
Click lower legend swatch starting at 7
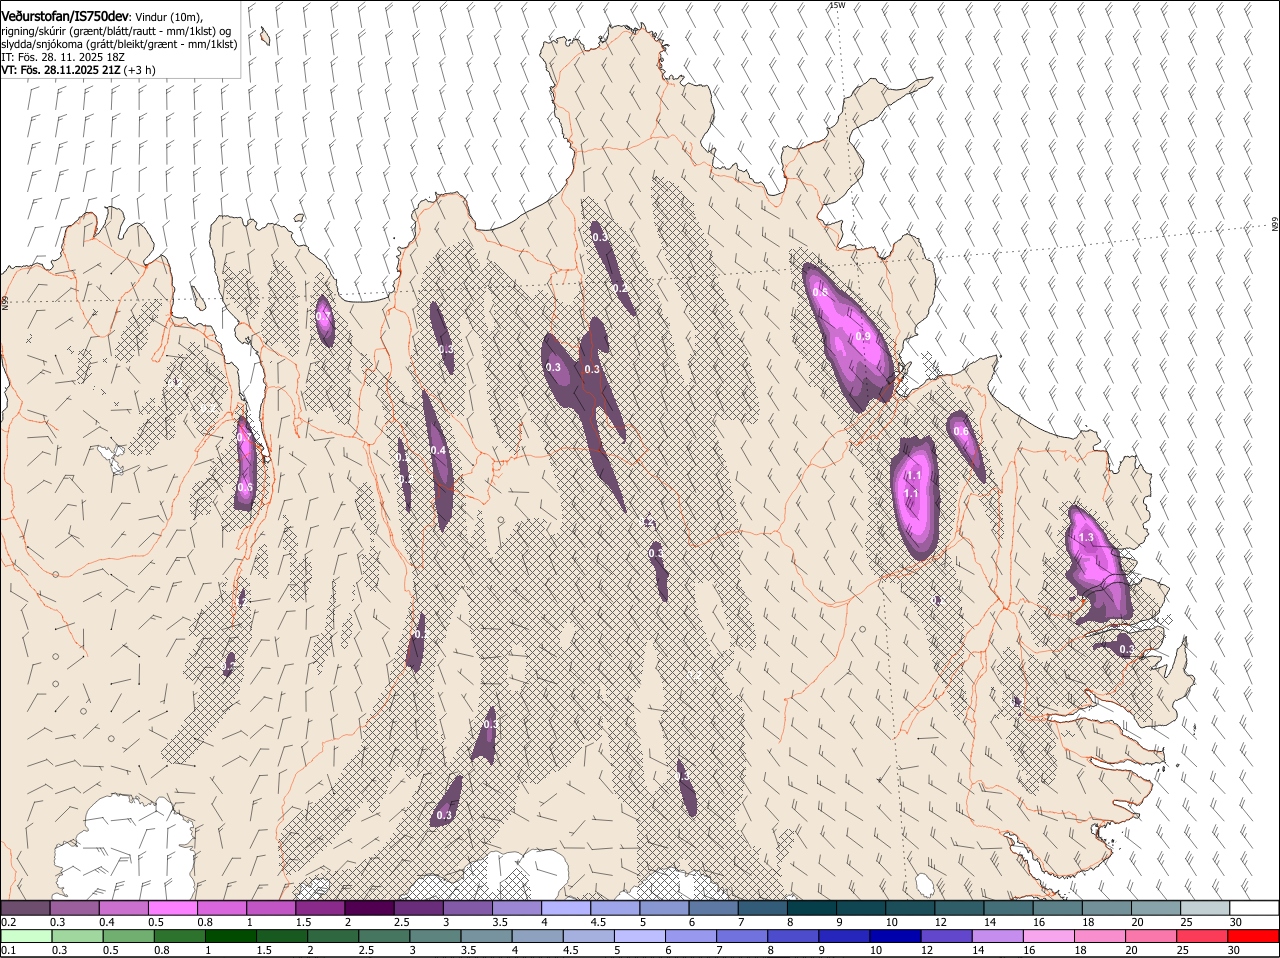[x=743, y=936]
